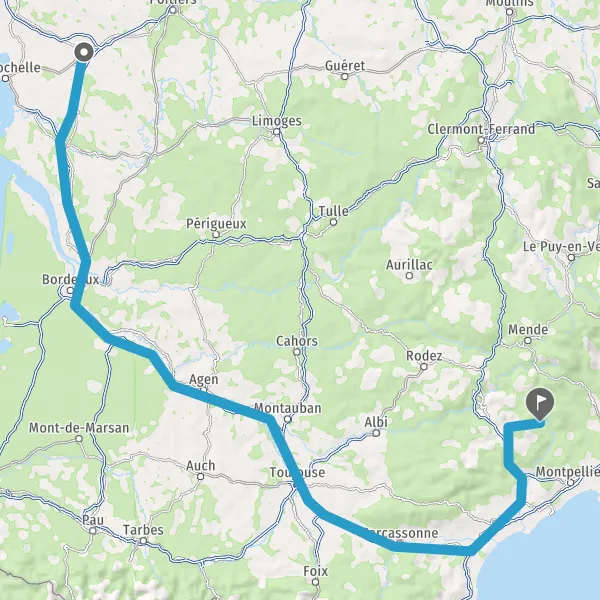The height and width of the screenshot is (600, 600).
Task: Click the destination flag marker
Action: (540, 404)
